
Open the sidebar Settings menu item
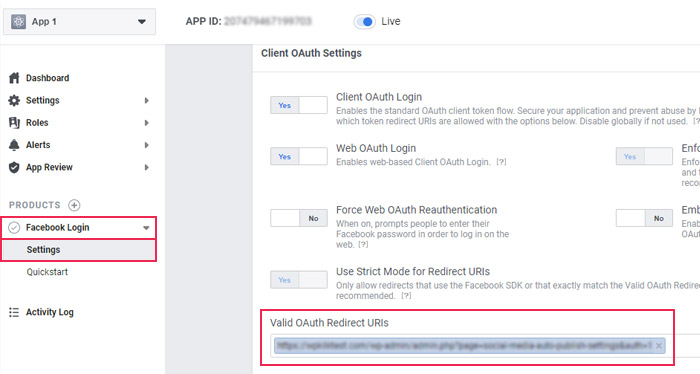pyautogui.click(x=42, y=100)
